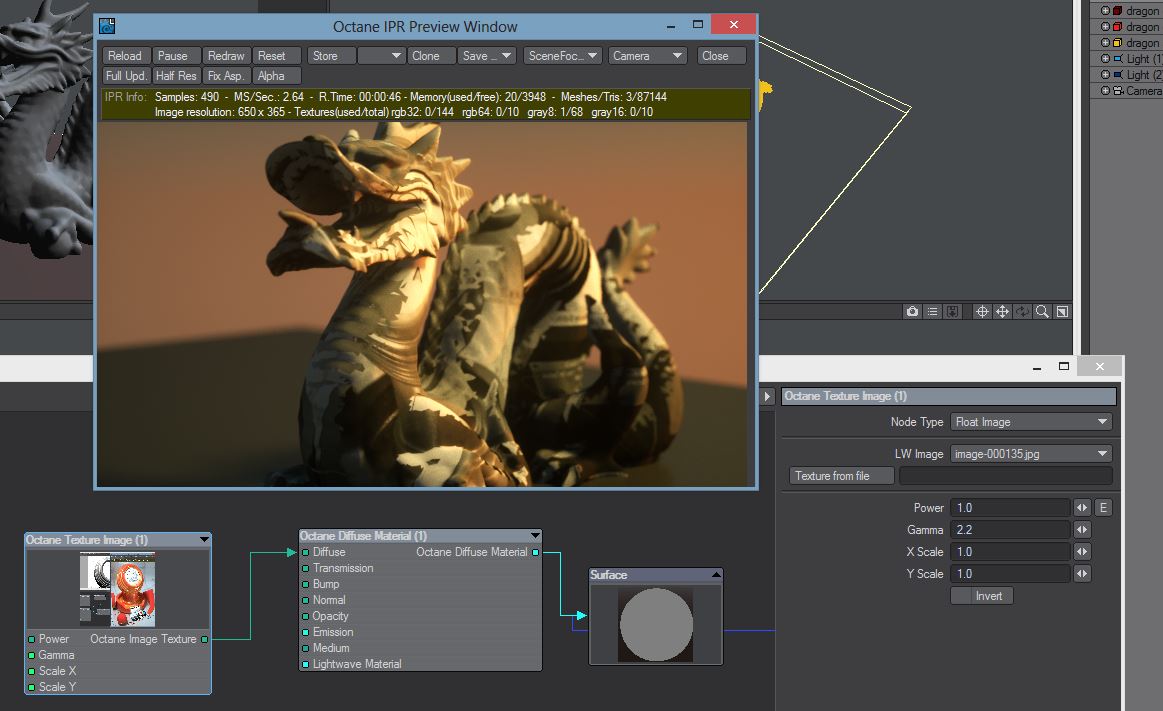Click the Clone button
This screenshot has height=711, width=1163.
coord(431,56)
